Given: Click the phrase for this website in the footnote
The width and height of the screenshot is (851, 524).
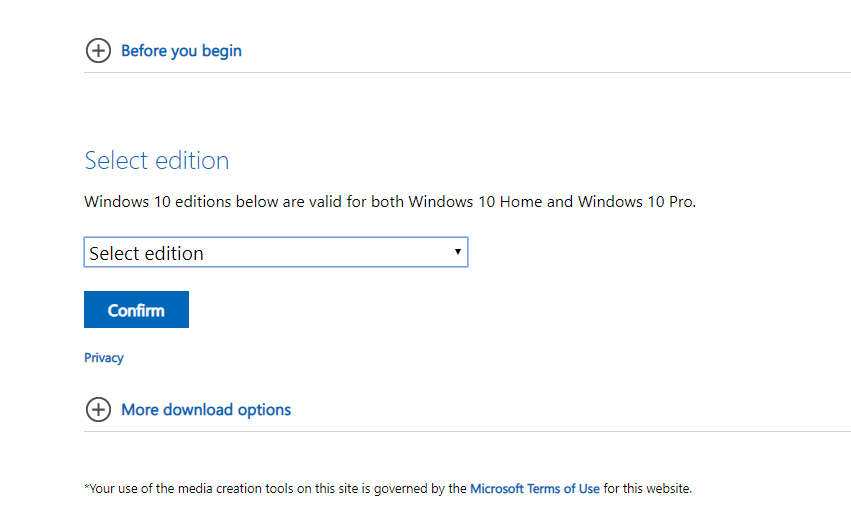Looking at the screenshot, I should (x=647, y=489).
